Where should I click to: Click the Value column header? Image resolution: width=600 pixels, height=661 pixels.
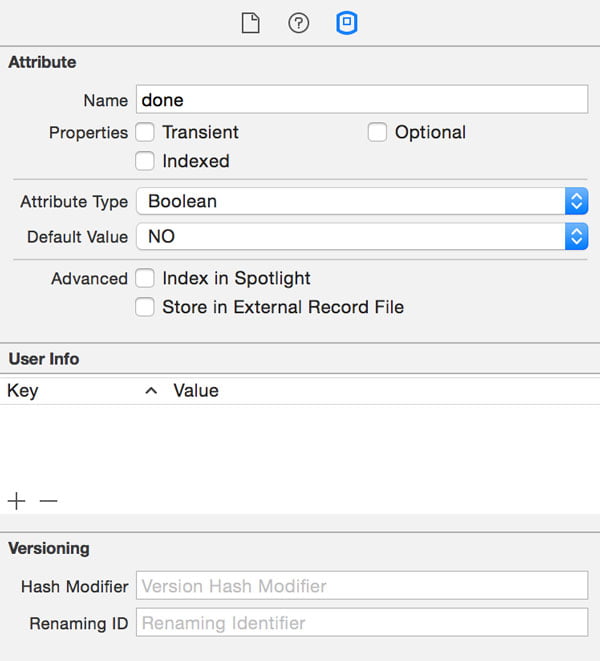(x=196, y=391)
